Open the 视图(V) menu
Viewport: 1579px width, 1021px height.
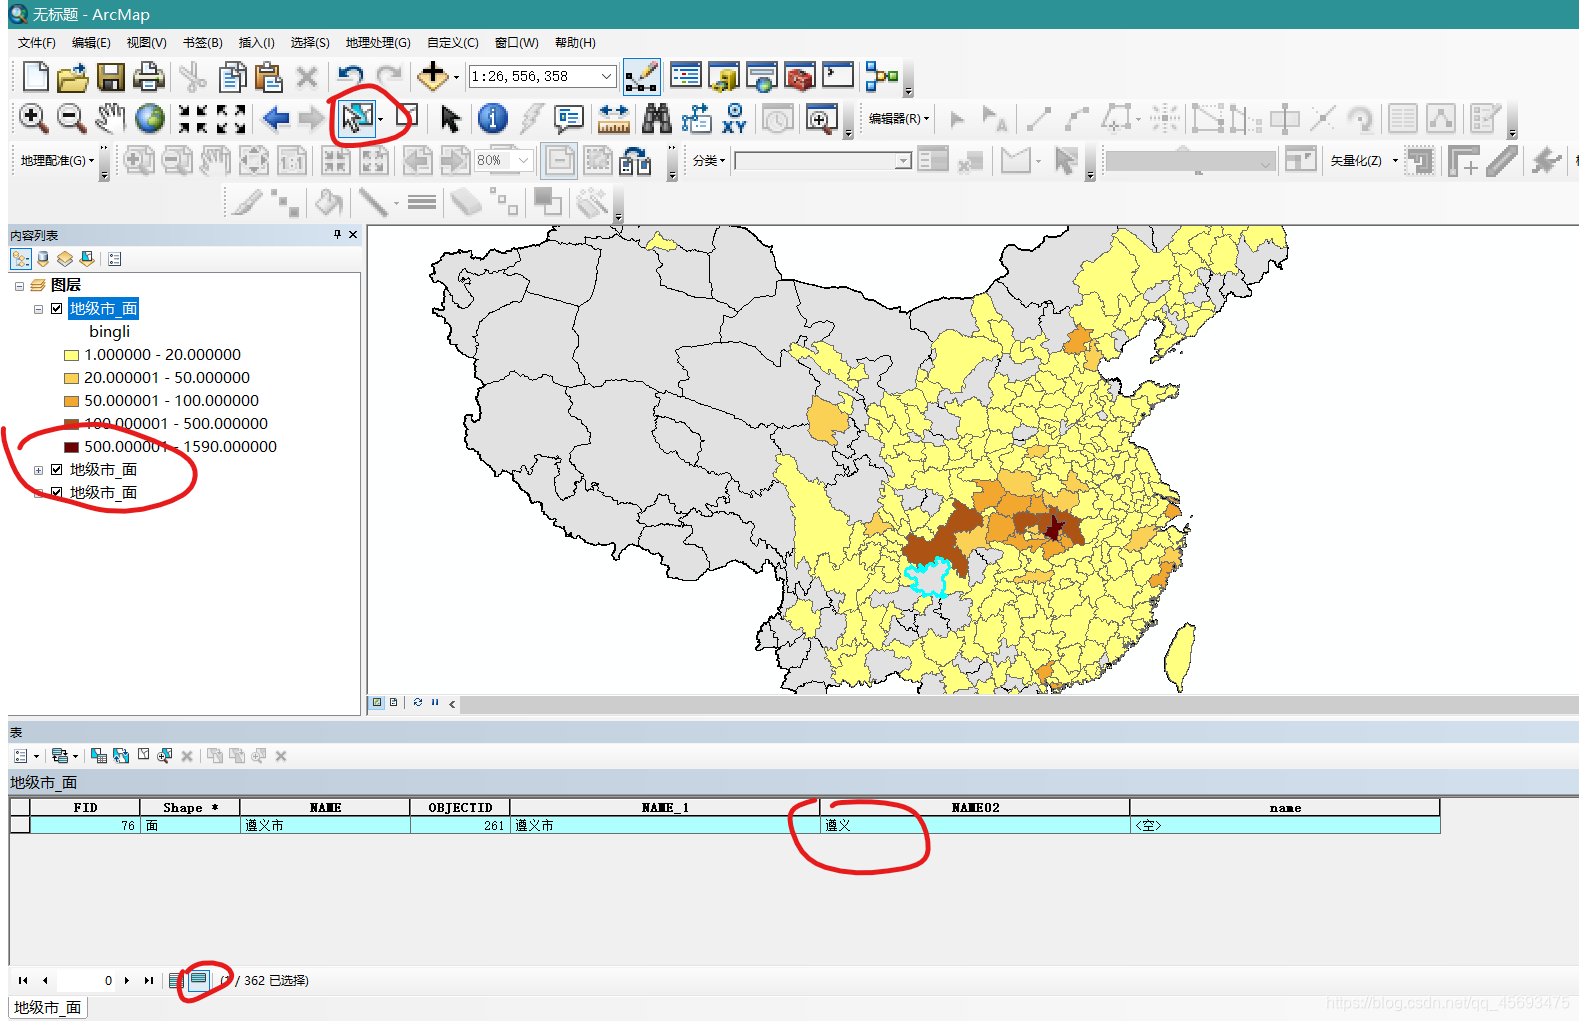146,43
